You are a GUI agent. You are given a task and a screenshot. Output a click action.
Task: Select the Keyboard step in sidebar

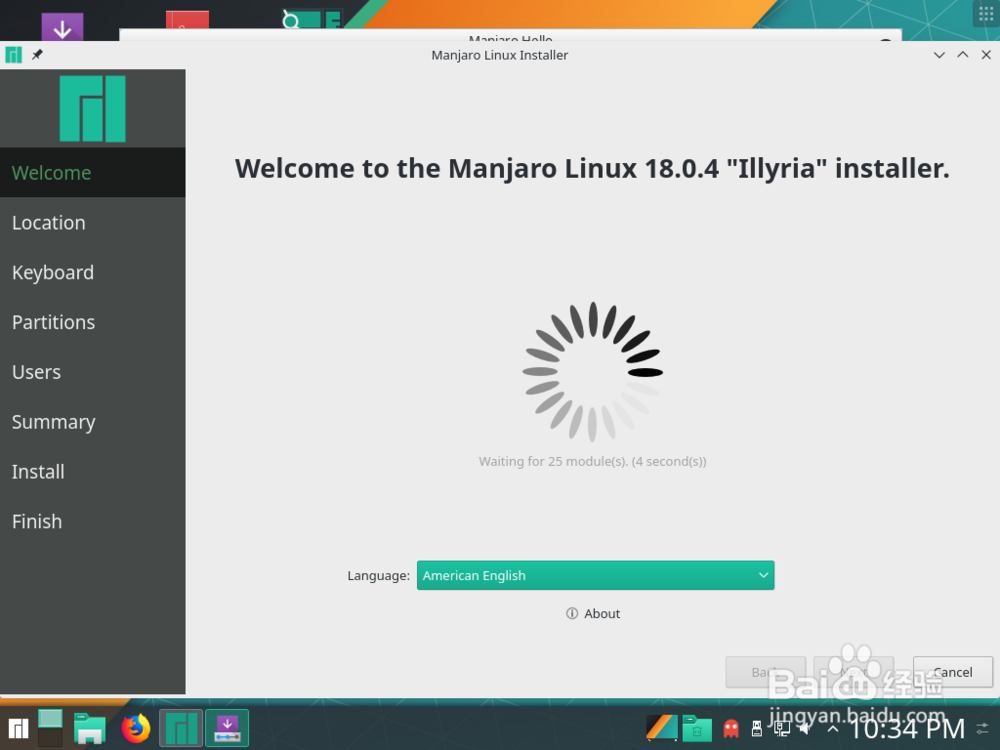coord(92,272)
